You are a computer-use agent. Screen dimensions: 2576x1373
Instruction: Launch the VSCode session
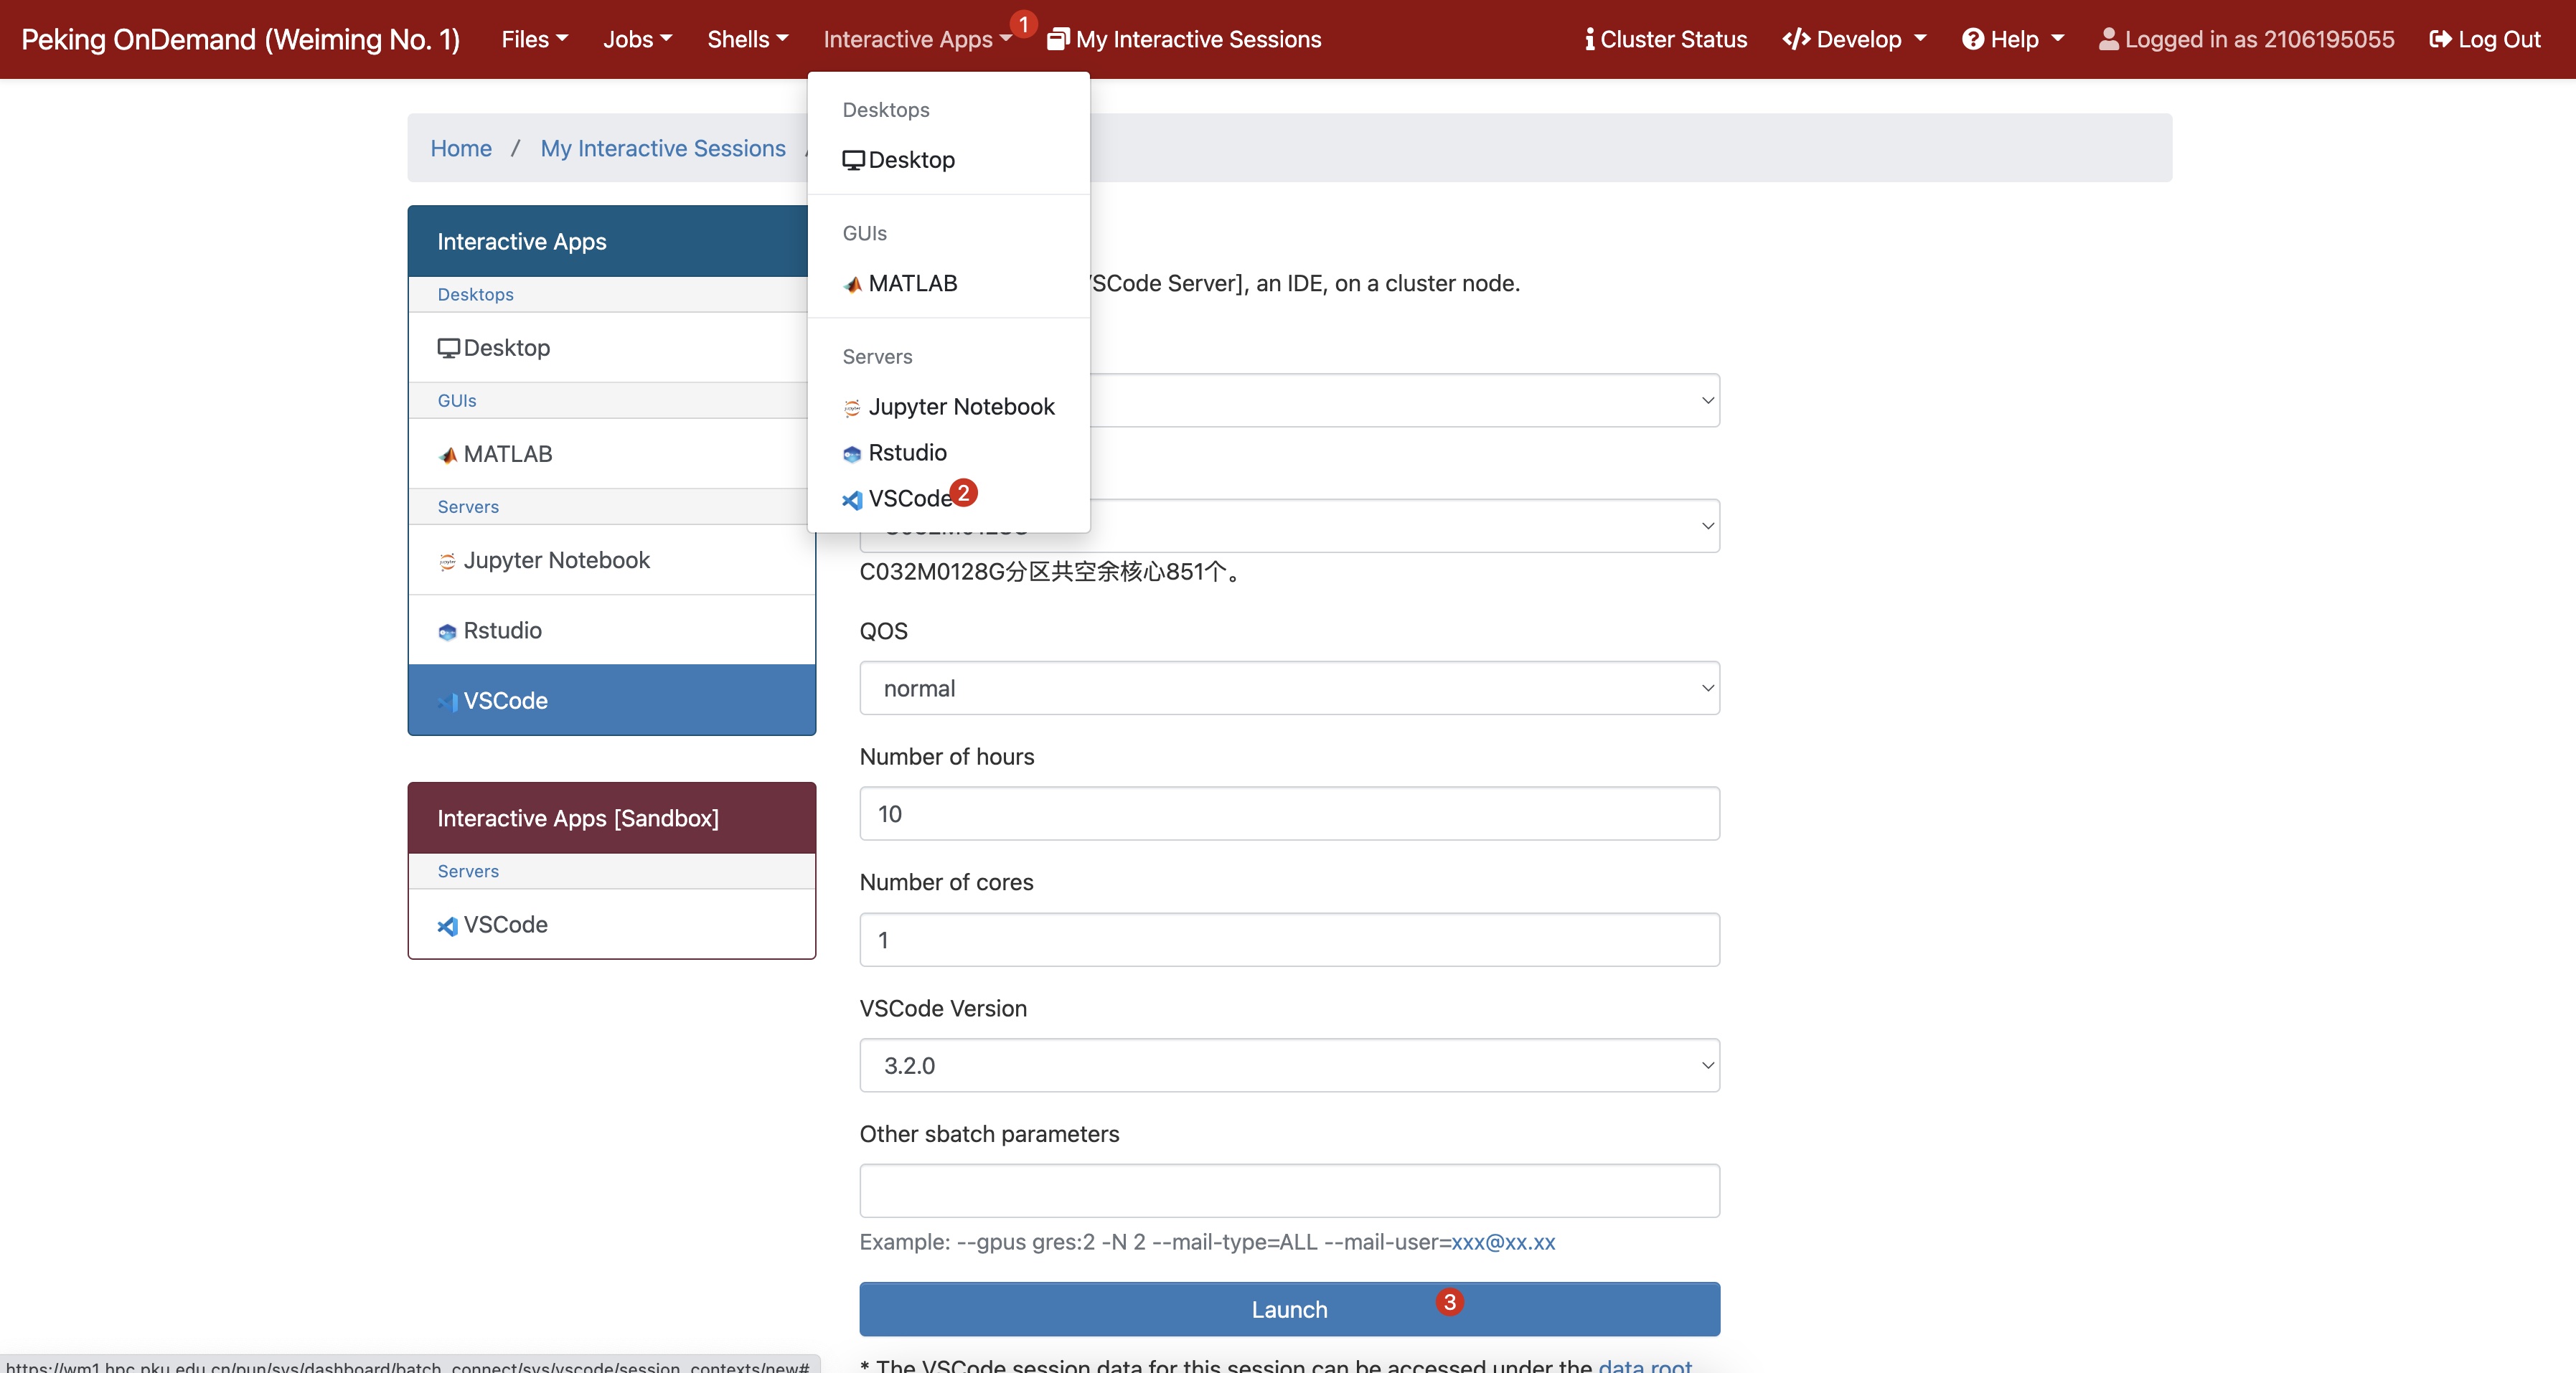pos(1289,1309)
